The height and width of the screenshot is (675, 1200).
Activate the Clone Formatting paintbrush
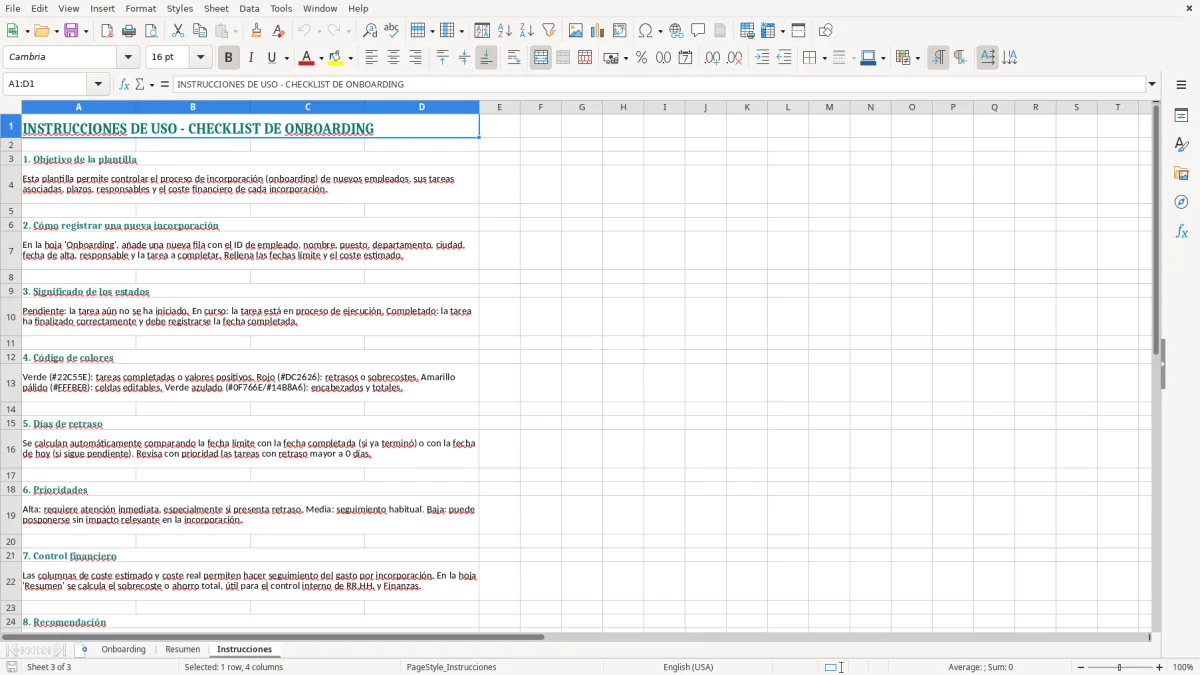[257, 31]
